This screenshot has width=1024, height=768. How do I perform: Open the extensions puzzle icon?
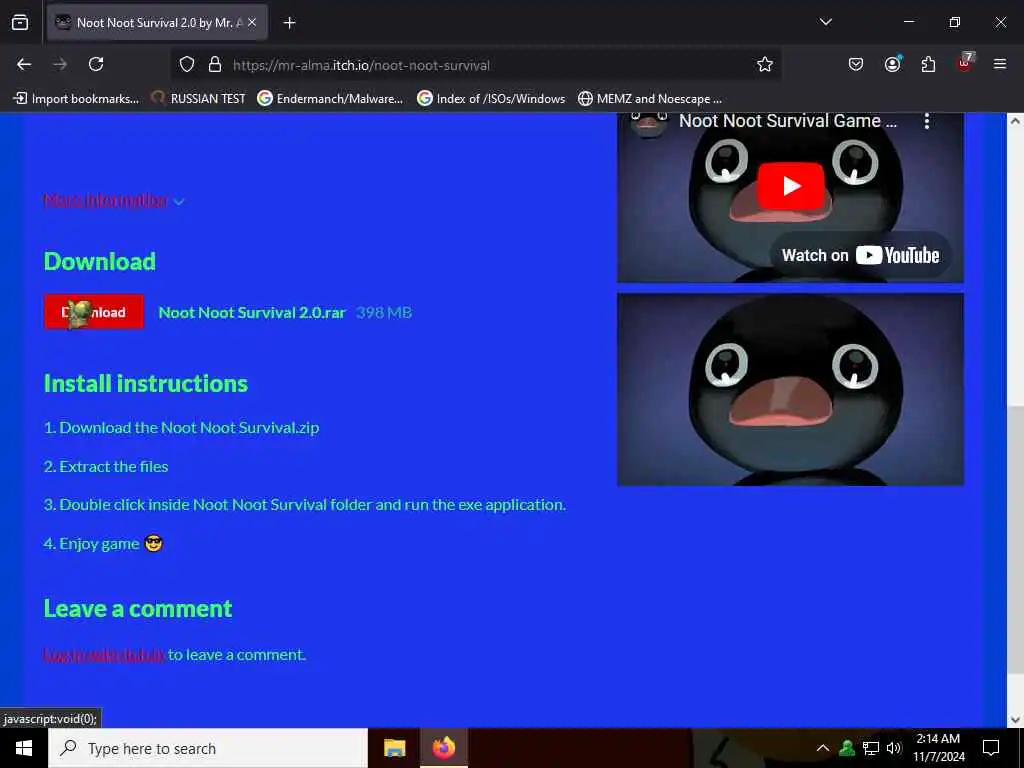[928, 64]
